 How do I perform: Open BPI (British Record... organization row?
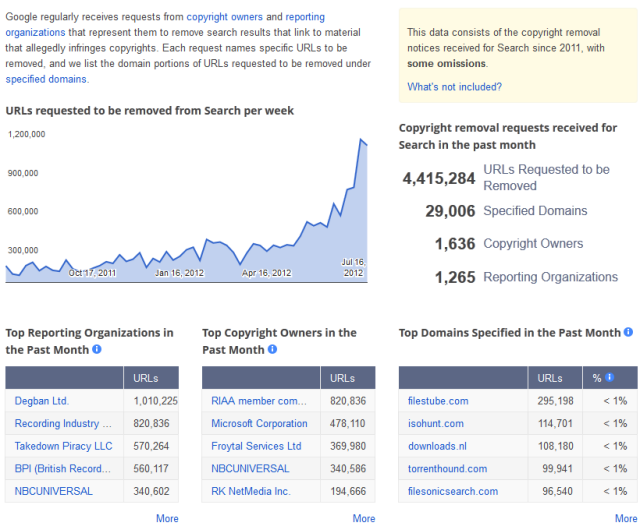pyautogui.click(x=63, y=469)
